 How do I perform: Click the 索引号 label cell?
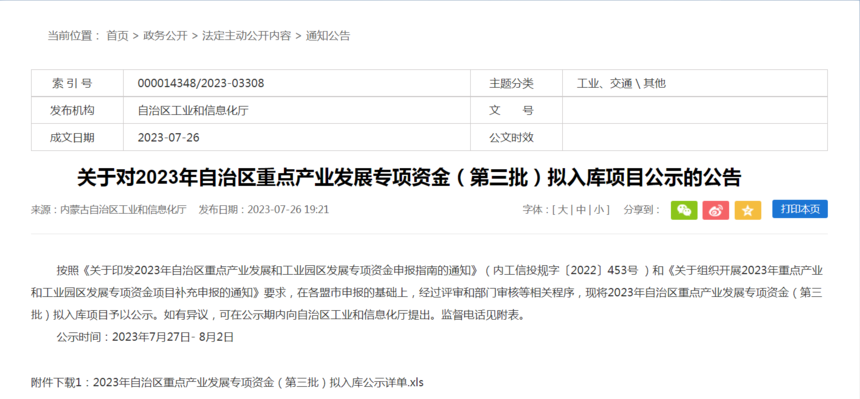click(77, 83)
